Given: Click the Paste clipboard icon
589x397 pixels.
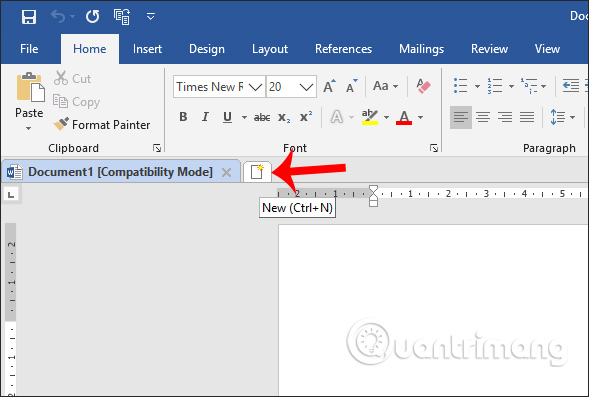Looking at the screenshot, I should coord(30,88).
